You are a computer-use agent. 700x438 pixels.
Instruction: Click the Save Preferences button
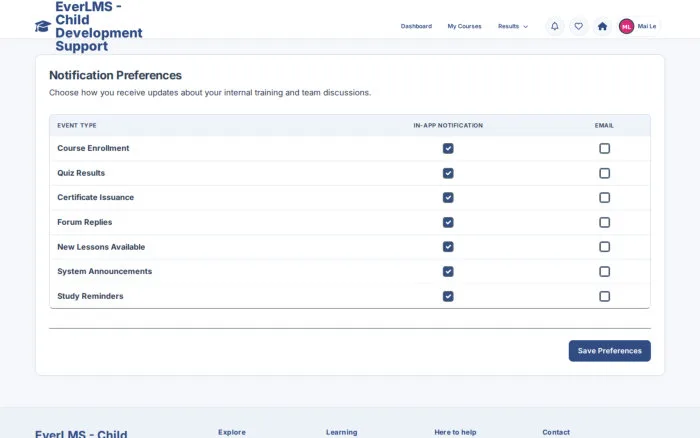609,351
